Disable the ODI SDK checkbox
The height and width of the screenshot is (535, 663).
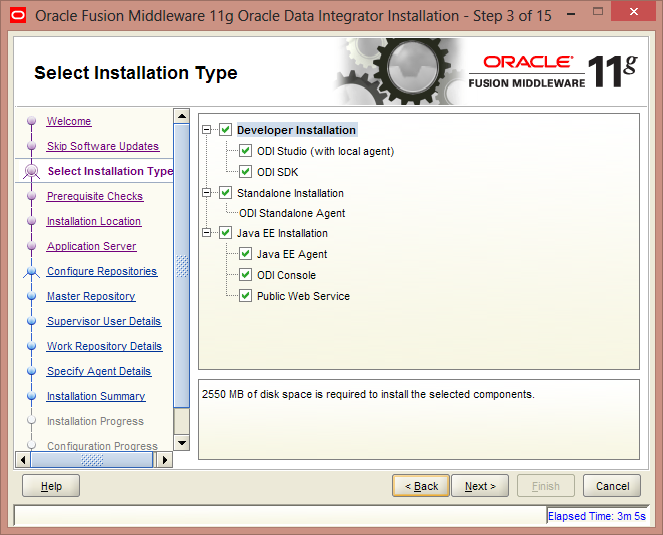point(246,172)
